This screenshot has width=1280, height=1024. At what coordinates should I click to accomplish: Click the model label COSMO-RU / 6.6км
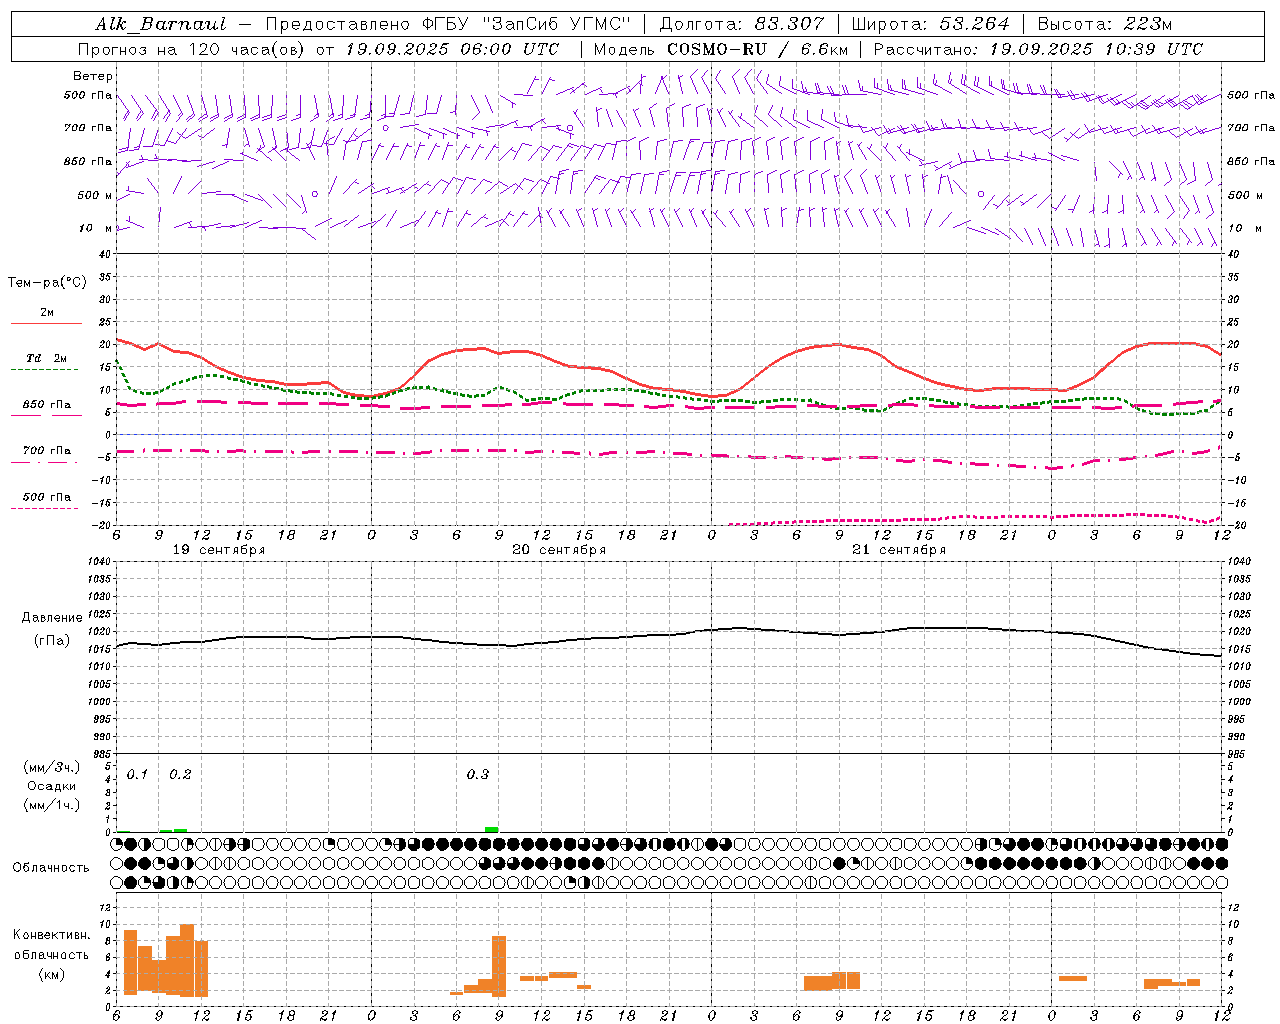coord(758,49)
